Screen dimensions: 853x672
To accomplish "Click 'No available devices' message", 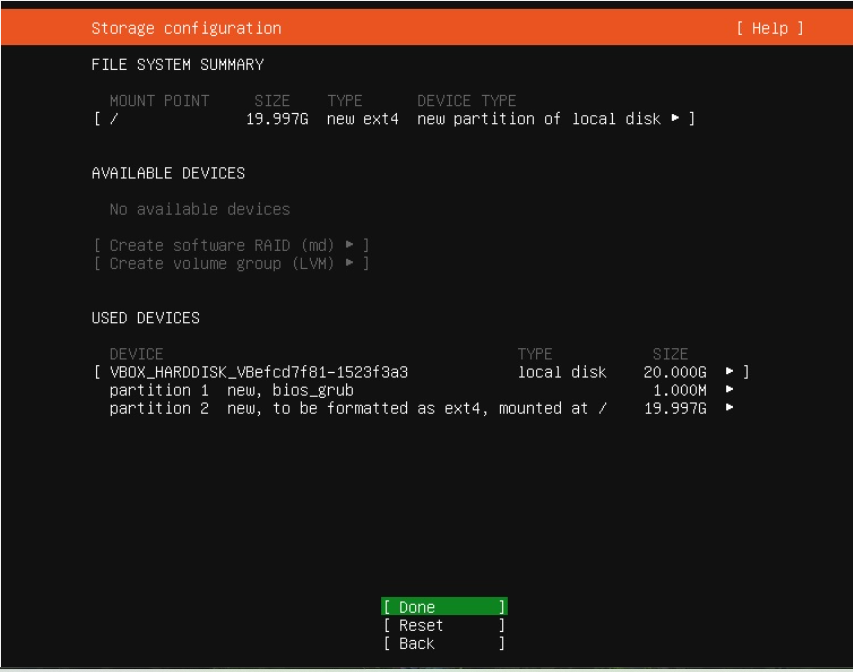I will (x=200, y=209).
